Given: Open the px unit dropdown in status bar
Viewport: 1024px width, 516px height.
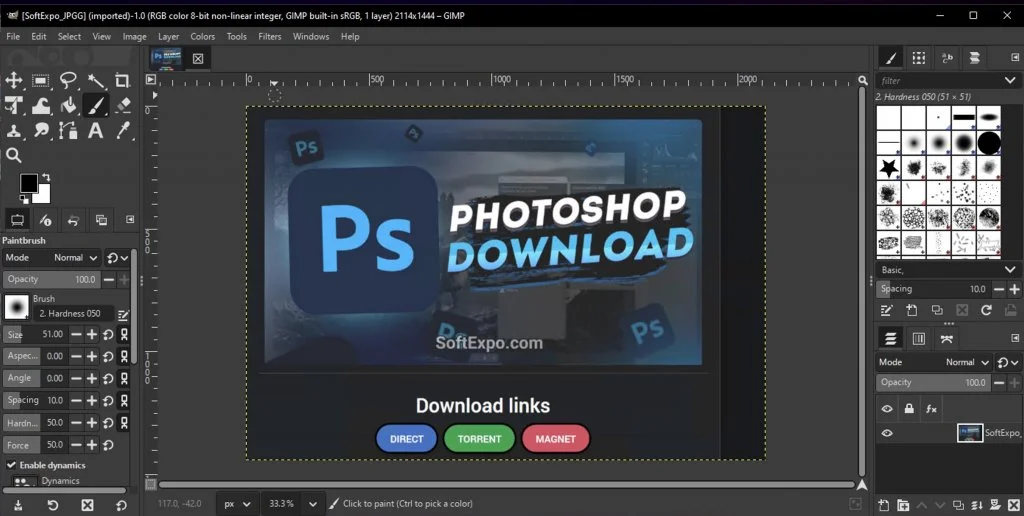Looking at the screenshot, I should (x=239, y=503).
